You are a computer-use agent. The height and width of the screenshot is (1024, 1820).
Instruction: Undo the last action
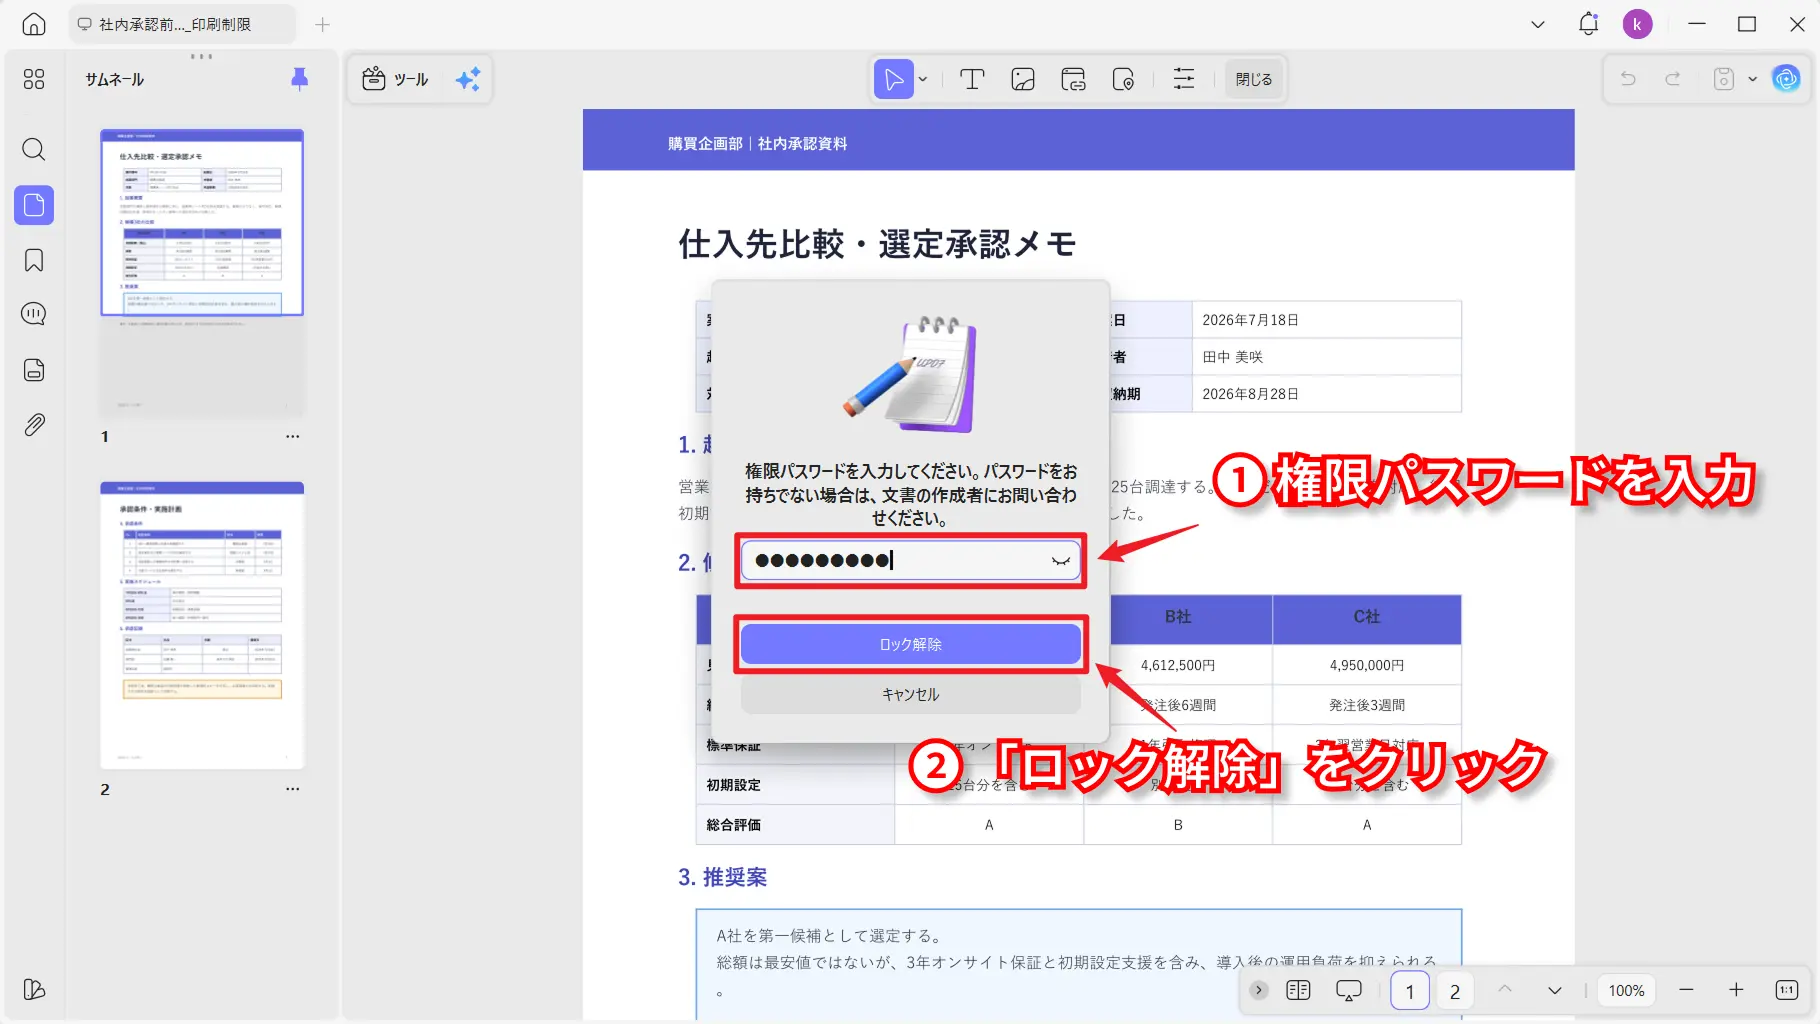point(1628,79)
